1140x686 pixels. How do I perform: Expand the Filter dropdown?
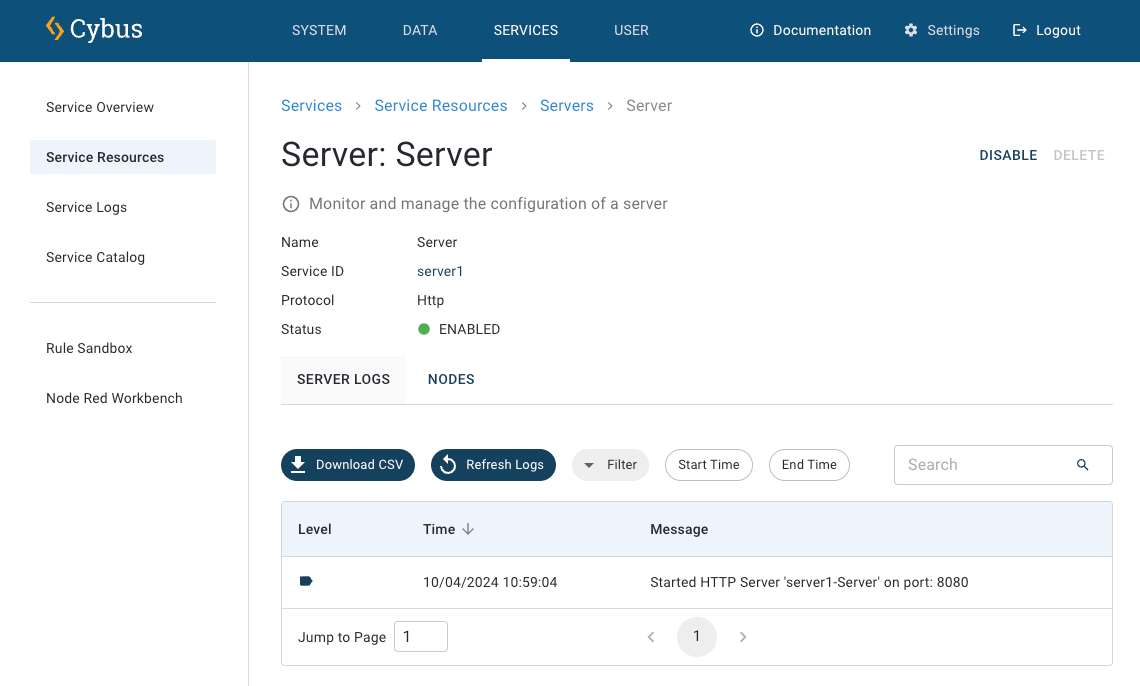610,465
